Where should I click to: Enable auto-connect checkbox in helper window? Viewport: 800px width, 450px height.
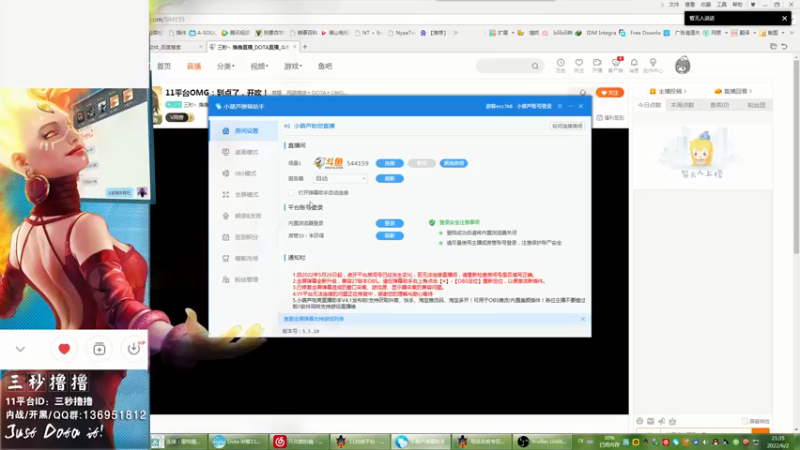(291, 193)
